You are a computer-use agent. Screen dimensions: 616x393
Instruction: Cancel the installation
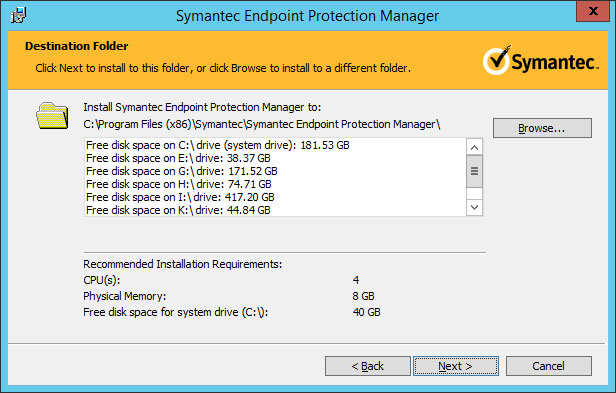click(x=548, y=366)
